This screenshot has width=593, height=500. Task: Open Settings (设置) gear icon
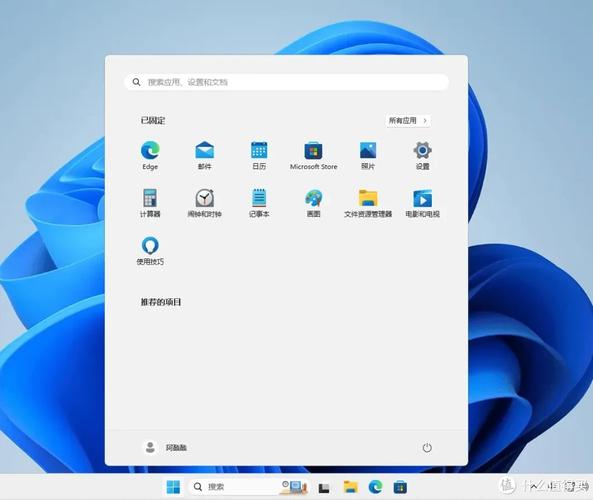tap(422, 155)
